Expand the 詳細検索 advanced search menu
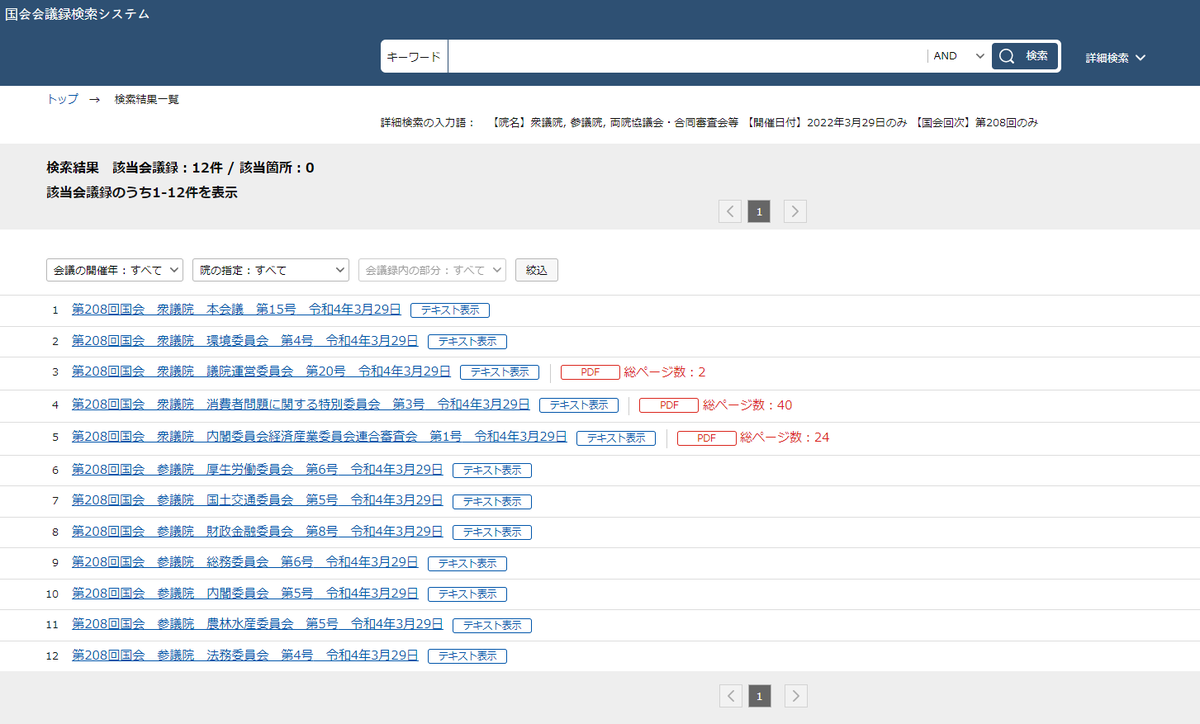The width and height of the screenshot is (1200, 724). (1115, 58)
